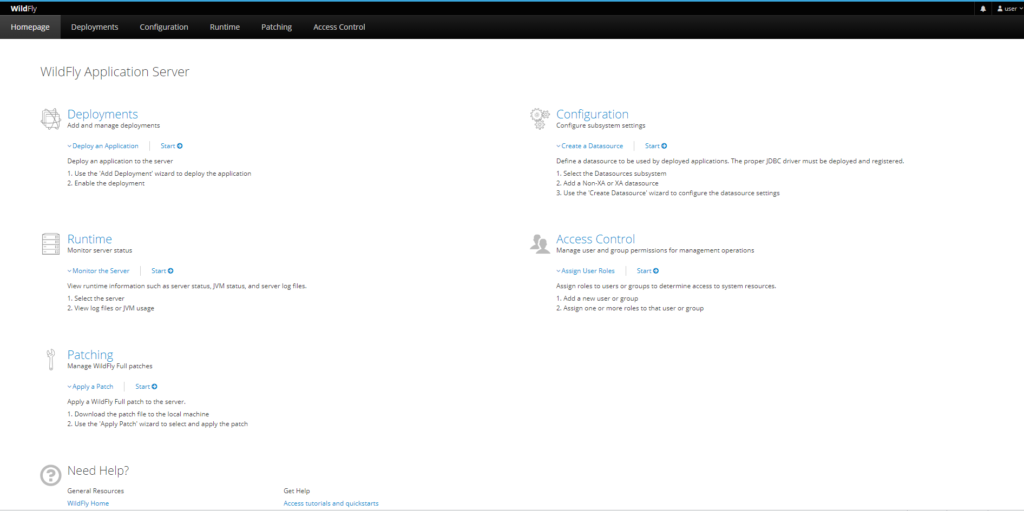1024x511 pixels.
Task: Click the Need Help question mark icon
Action: tap(50, 475)
